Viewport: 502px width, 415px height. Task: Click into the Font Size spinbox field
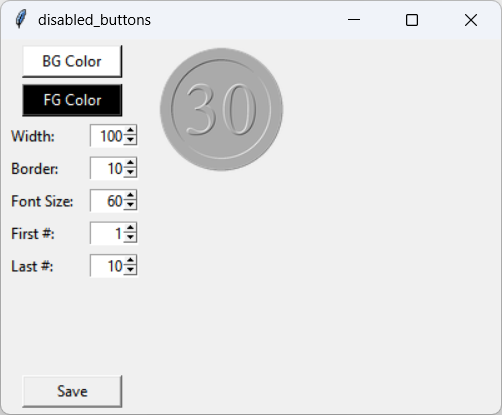(107, 201)
